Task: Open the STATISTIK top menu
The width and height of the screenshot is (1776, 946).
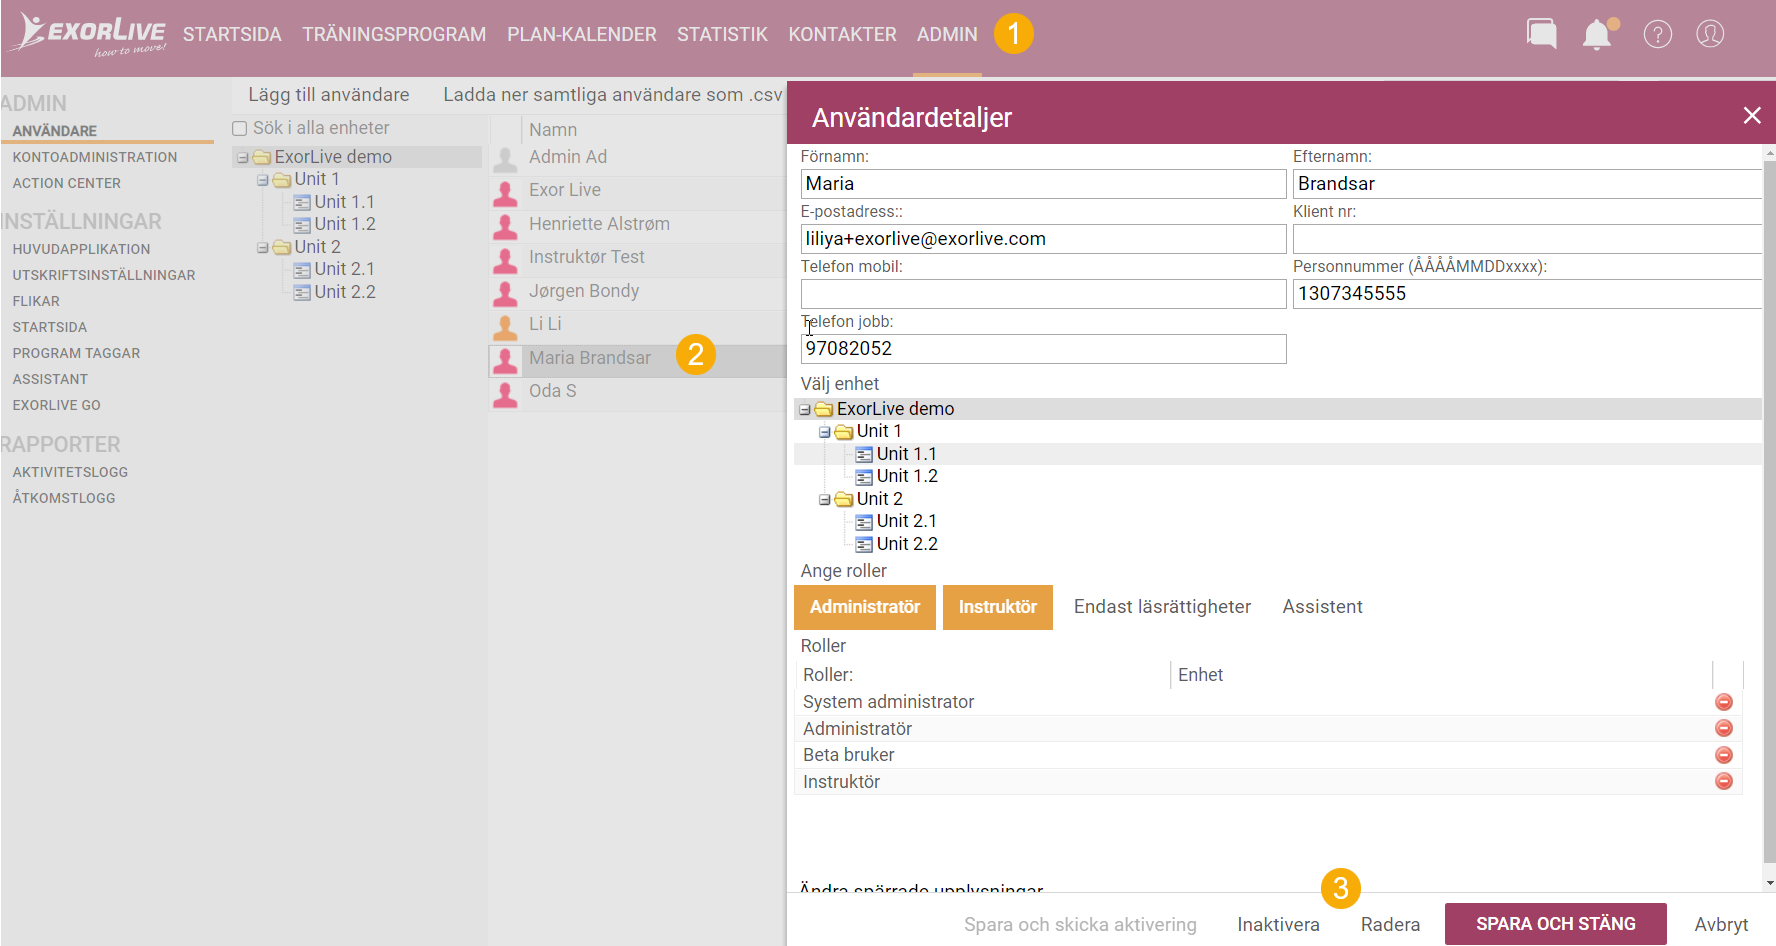Action: click(x=722, y=34)
